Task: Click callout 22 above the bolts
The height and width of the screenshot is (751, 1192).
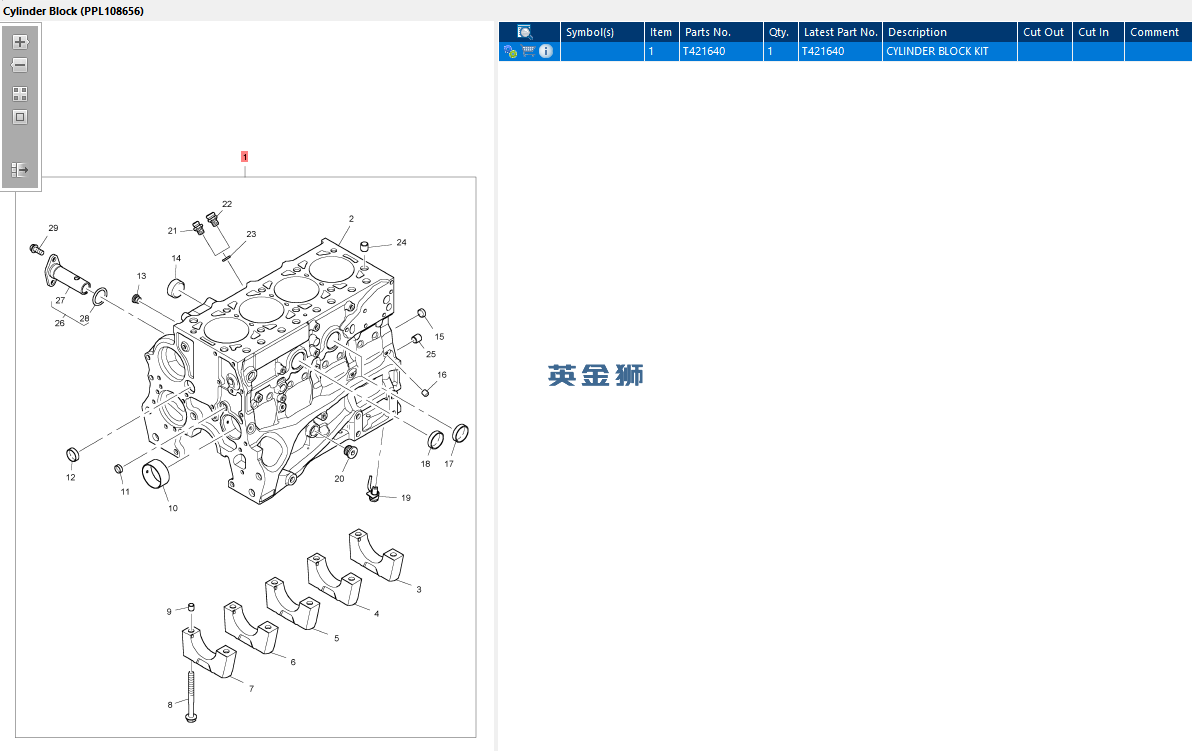Action: point(227,204)
